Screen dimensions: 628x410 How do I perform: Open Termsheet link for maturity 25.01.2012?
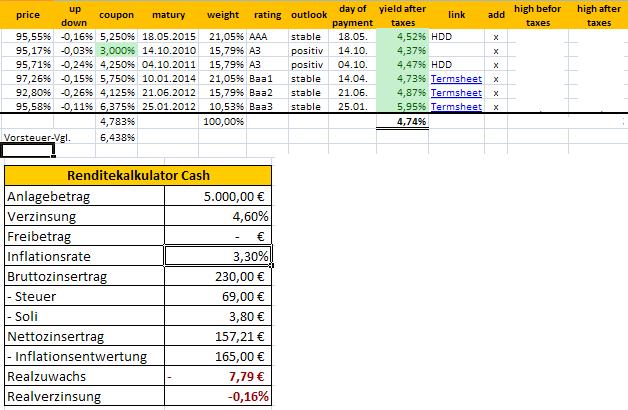click(x=450, y=105)
